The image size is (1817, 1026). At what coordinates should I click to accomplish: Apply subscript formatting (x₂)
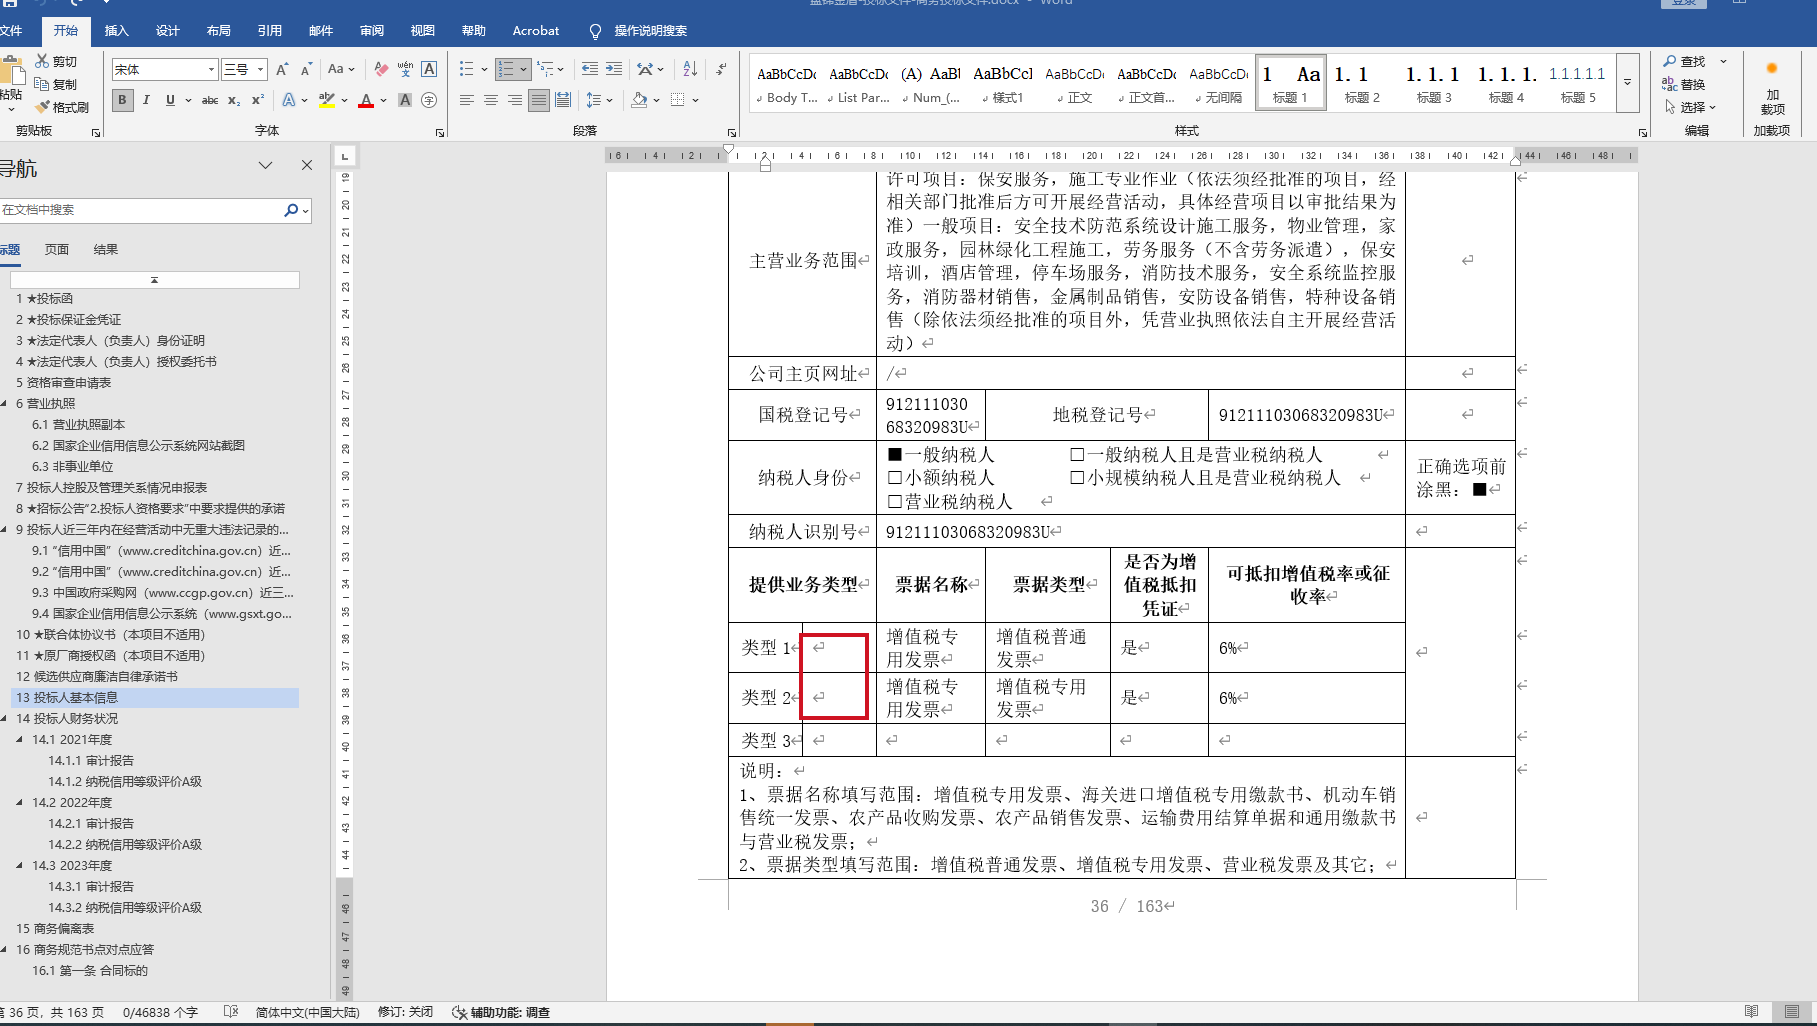click(x=234, y=100)
